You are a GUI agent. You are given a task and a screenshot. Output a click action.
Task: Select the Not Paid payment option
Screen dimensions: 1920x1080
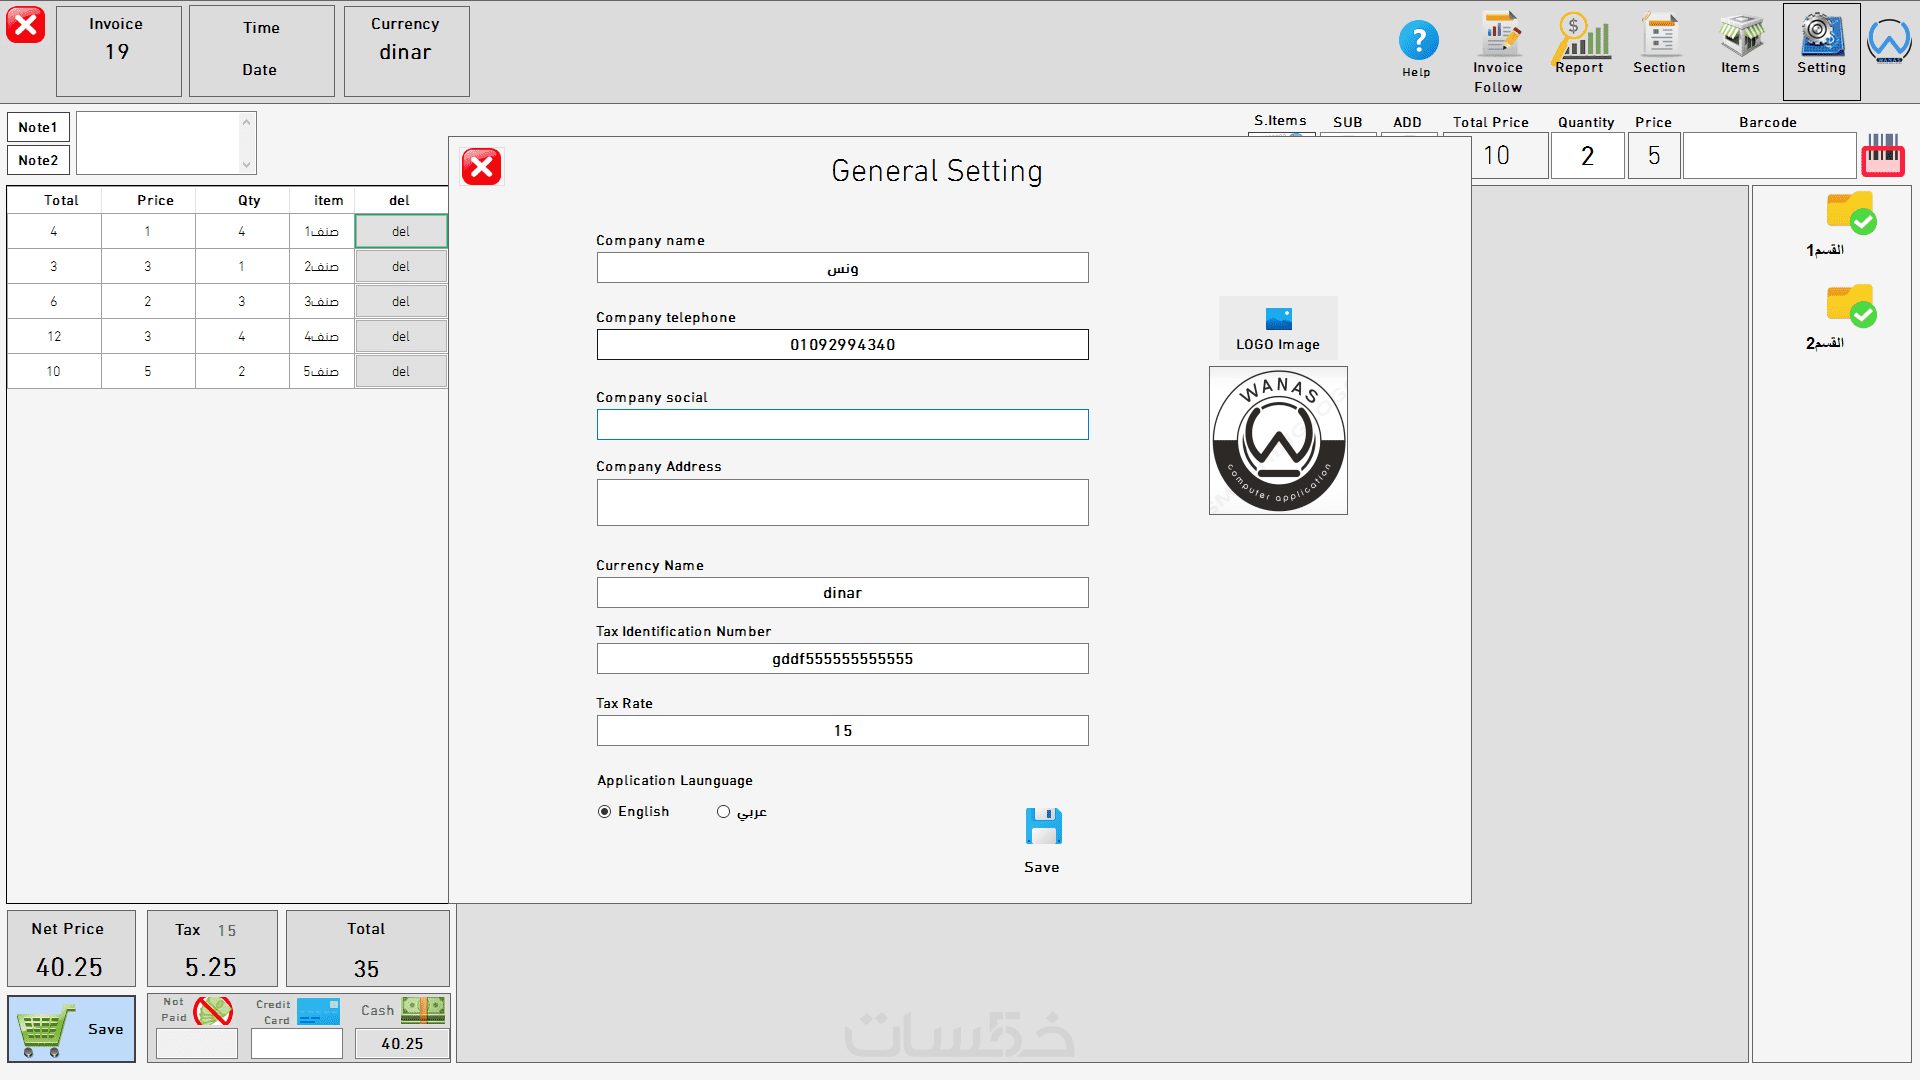point(213,1010)
